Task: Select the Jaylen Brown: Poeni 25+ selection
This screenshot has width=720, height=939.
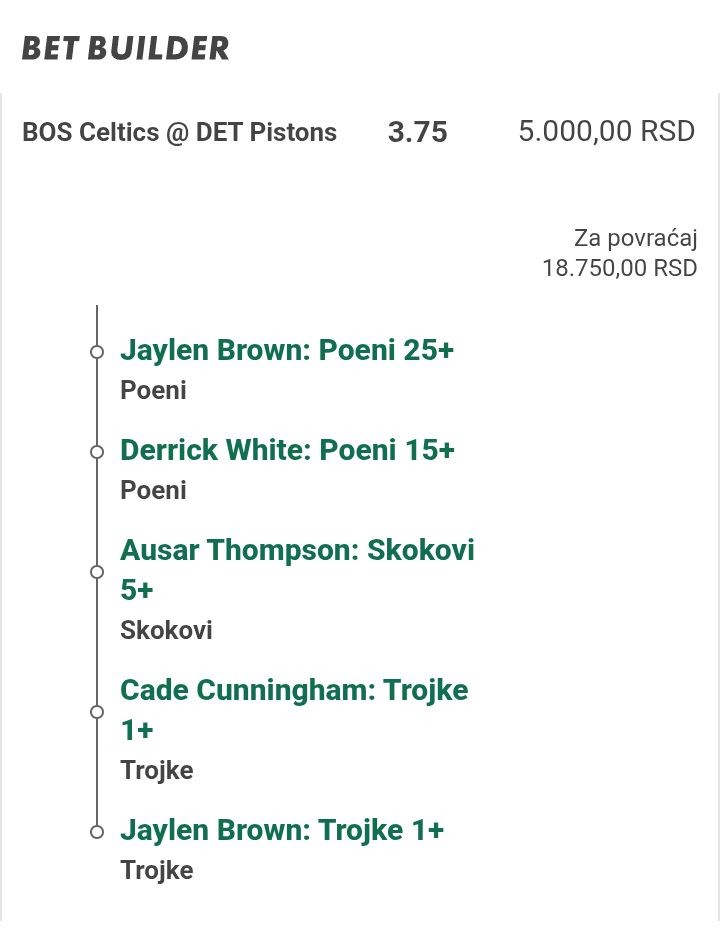Action: pos(287,350)
